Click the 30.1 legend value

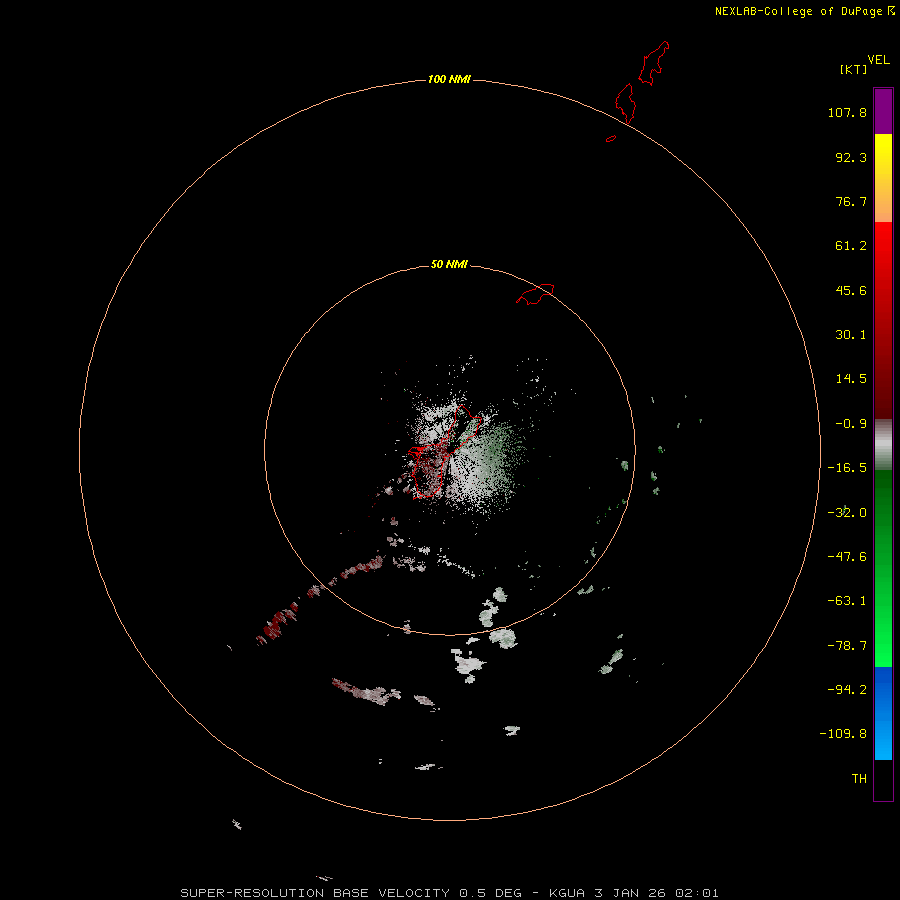click(x=851, y=335)
